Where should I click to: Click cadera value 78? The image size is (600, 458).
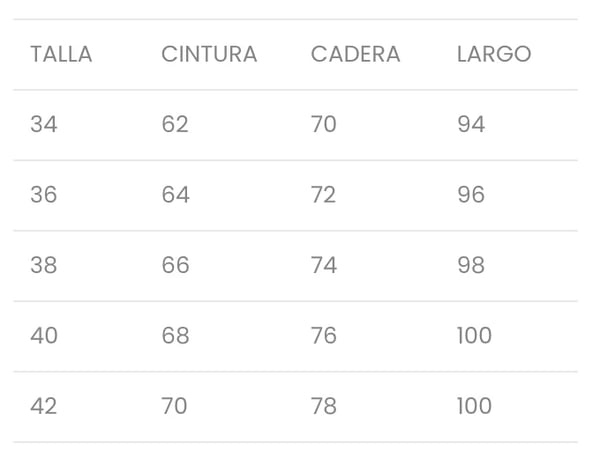click(x=324, y=406)
